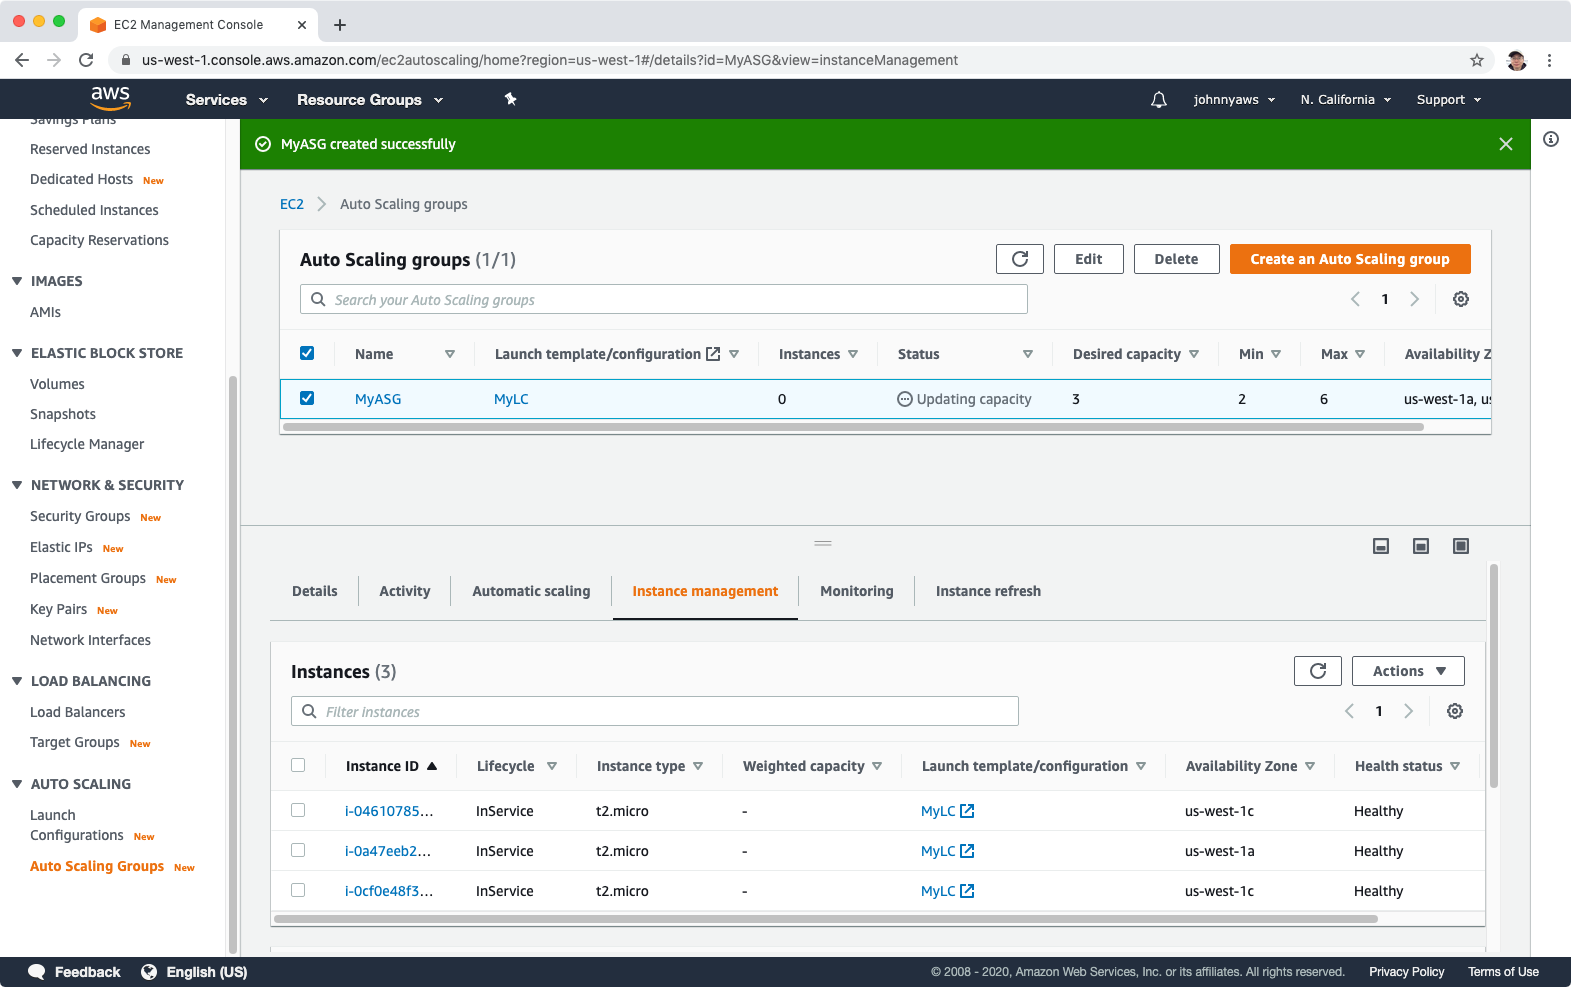Open instance i-04610785 link
The image size is (1571, 987).
389,811
